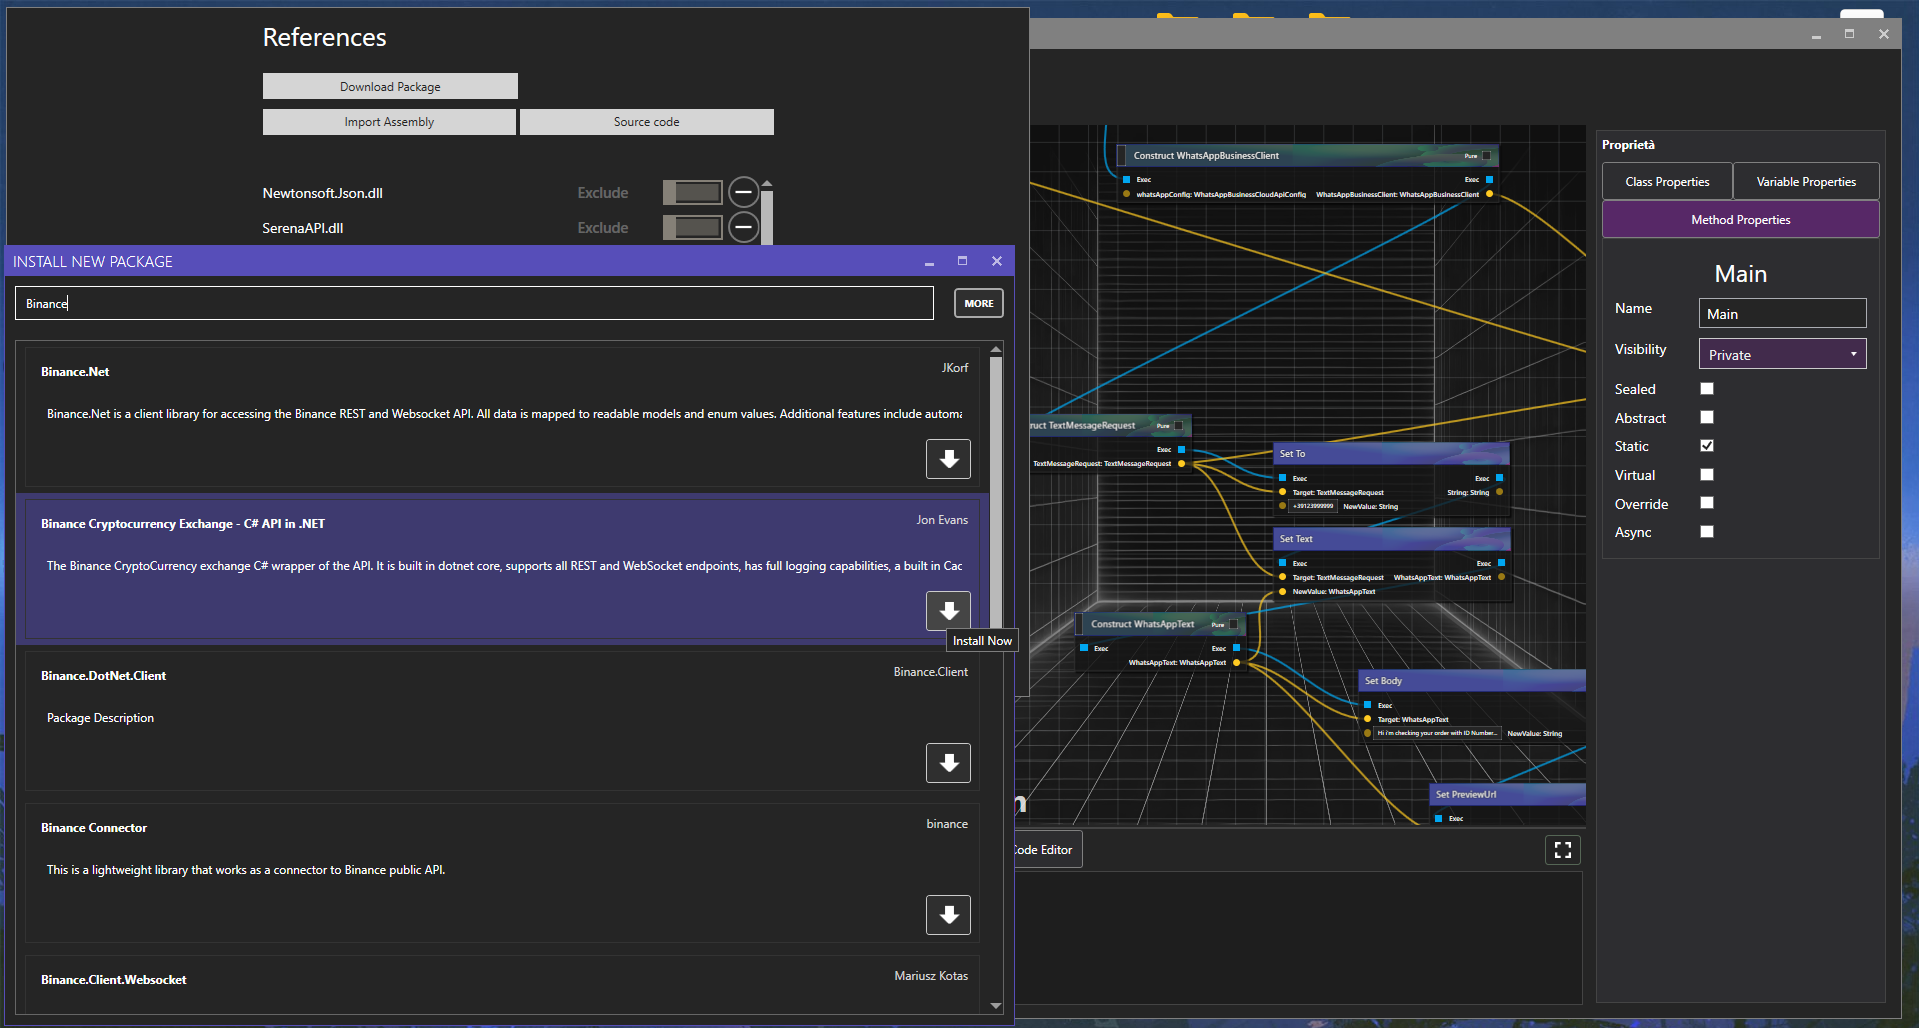Screen dimensions: 1919x1028
Task: Click the fullscreen expand icon
Action: [1562, 850]
